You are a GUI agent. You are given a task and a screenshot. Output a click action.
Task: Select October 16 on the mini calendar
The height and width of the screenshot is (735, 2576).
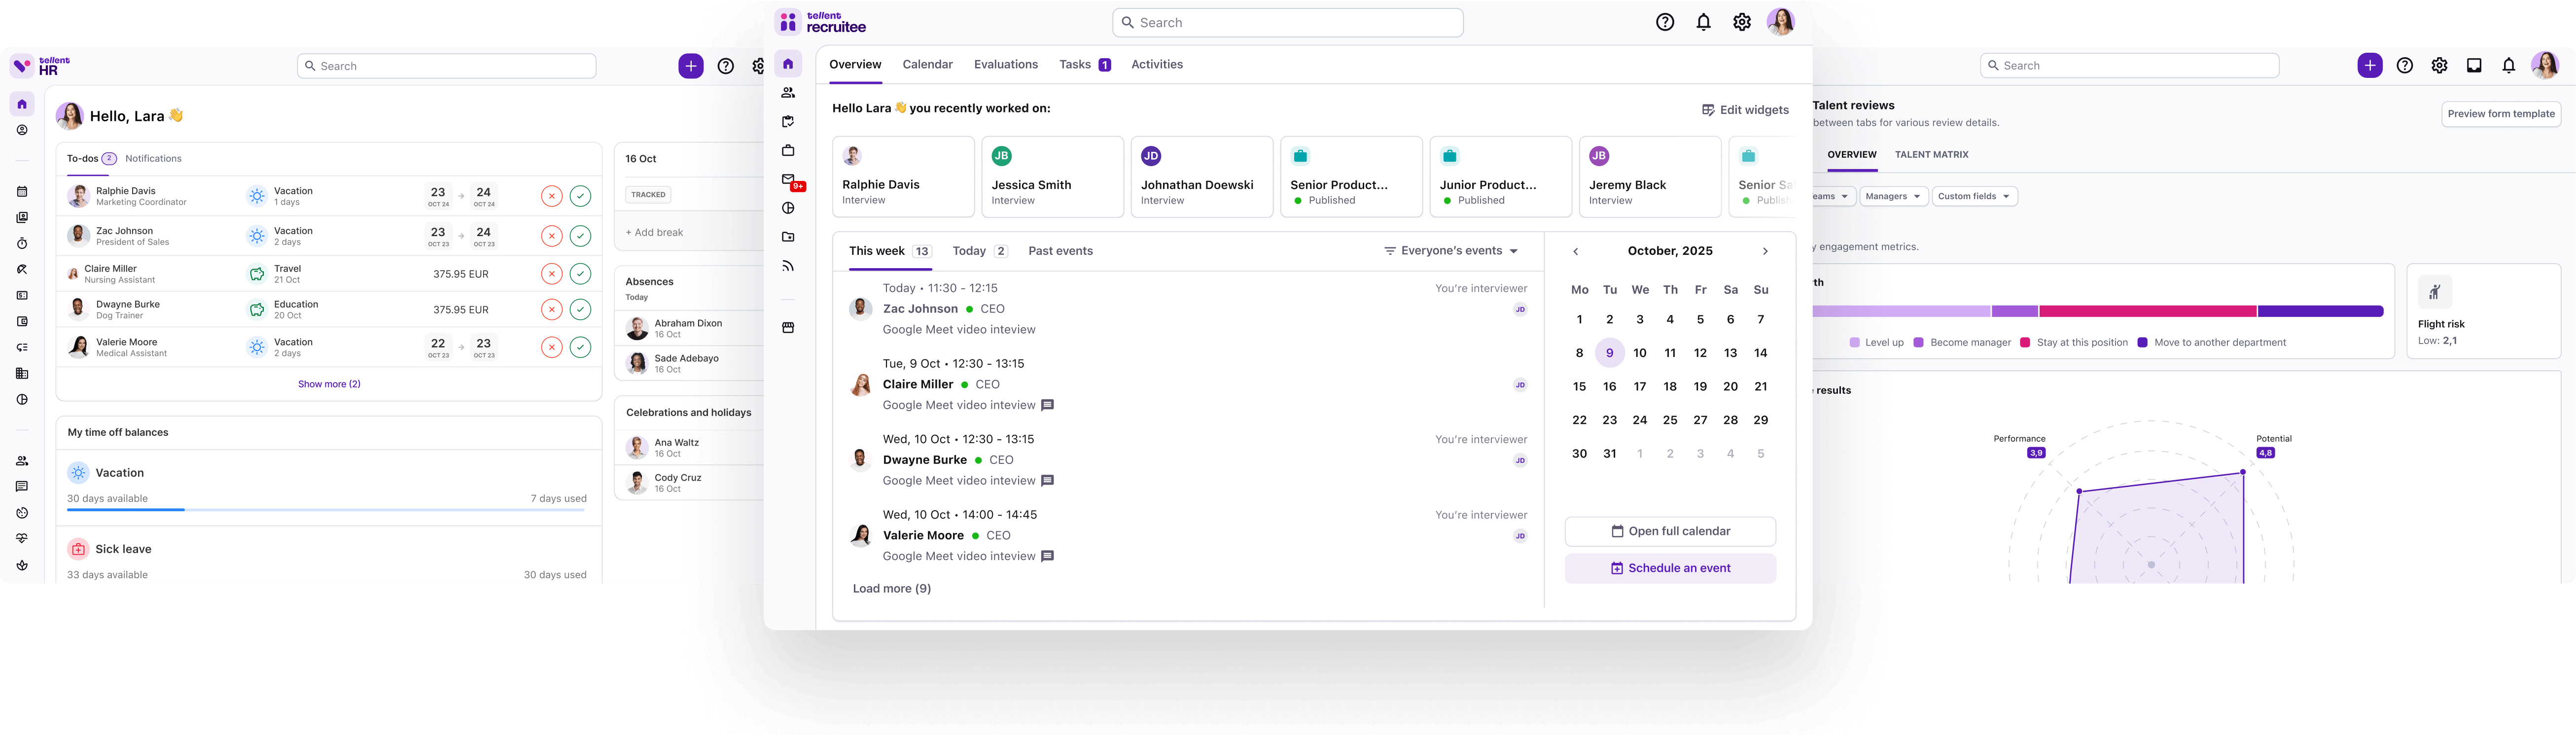point(1610,386)
